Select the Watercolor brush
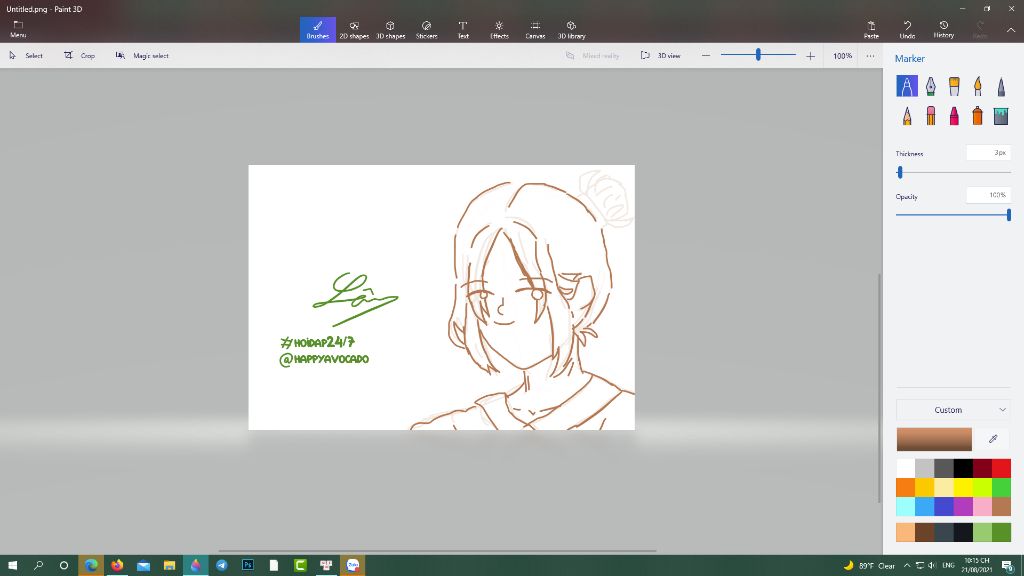Screen dimensions: 1024x576 [x=978, y=86]
